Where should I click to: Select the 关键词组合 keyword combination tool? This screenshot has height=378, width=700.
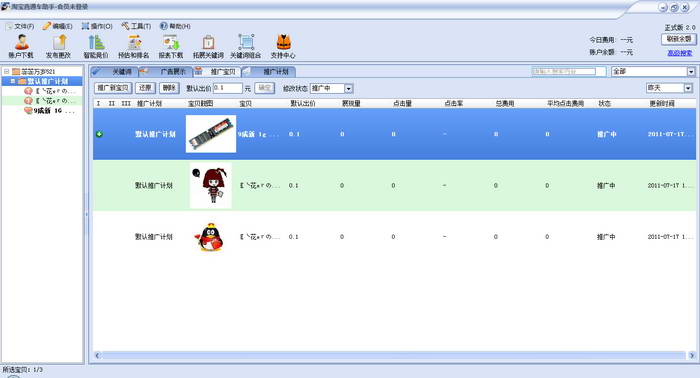point(246,46)
